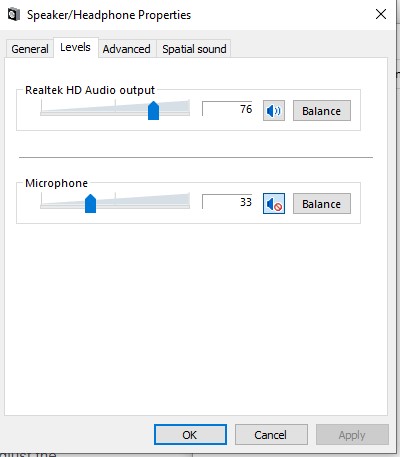Click the Microphone level slider thumb
This screenshot has height=457, width=400.
[x=90, y=203]
